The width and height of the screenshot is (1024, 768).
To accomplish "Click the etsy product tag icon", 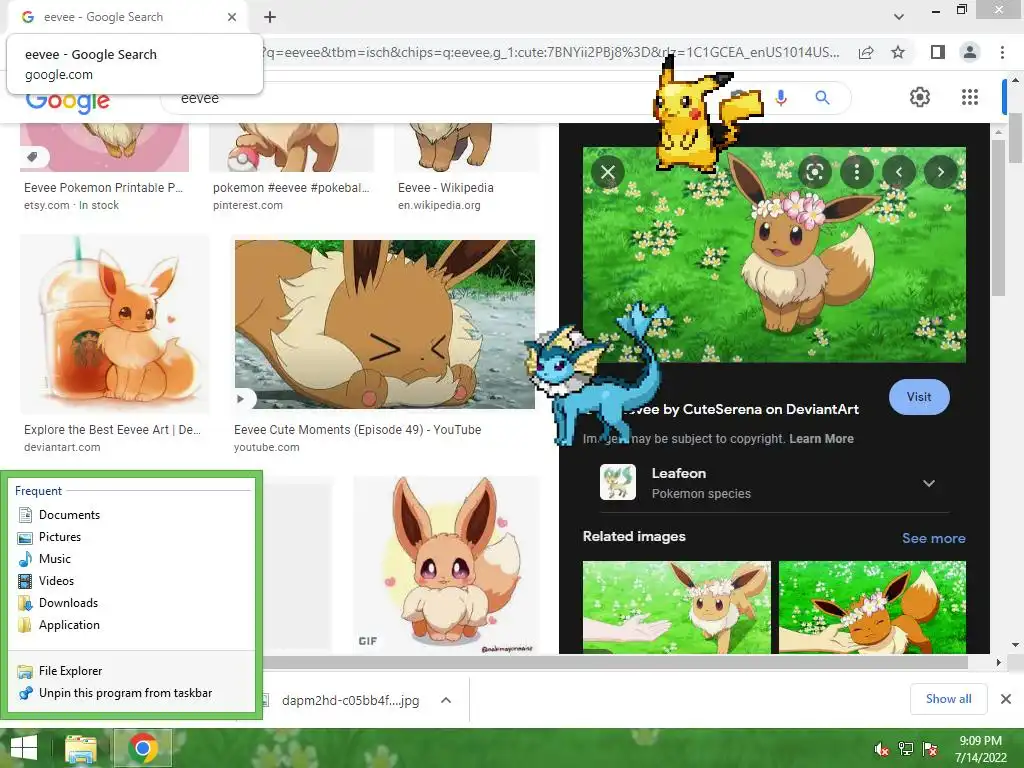I will 33,157.
